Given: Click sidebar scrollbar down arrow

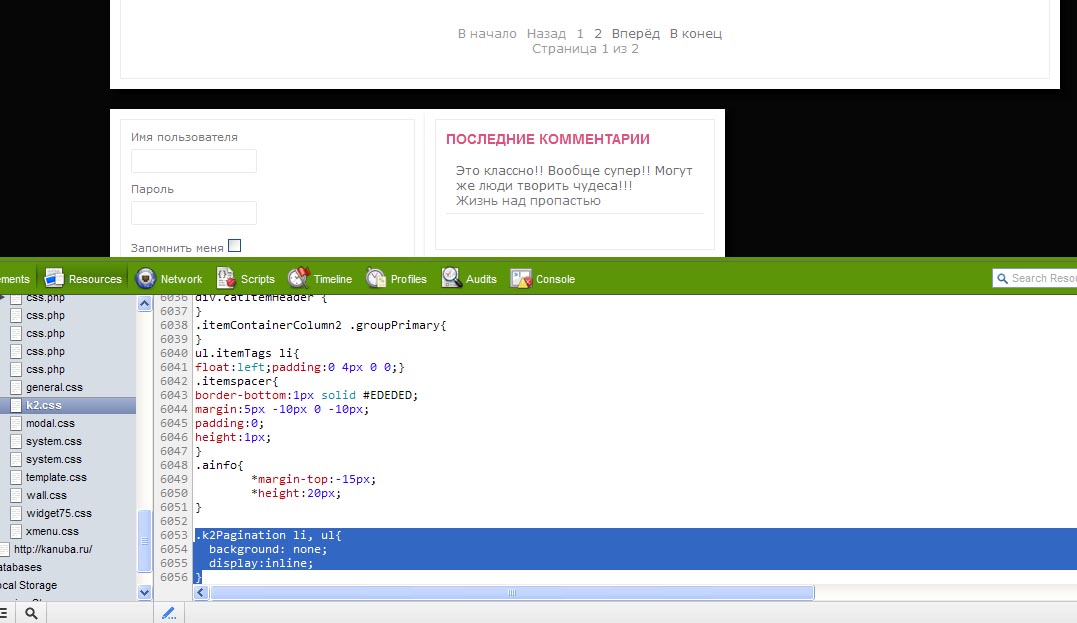Looking at the screenshot, I should coord(144,592).
